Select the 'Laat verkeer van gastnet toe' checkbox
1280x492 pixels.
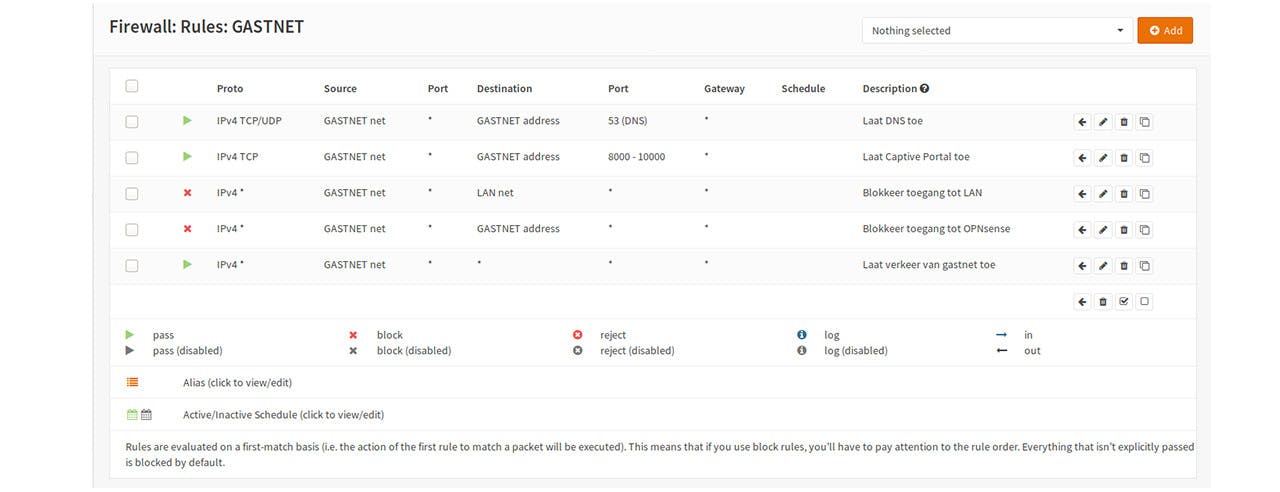pos(132,266)
